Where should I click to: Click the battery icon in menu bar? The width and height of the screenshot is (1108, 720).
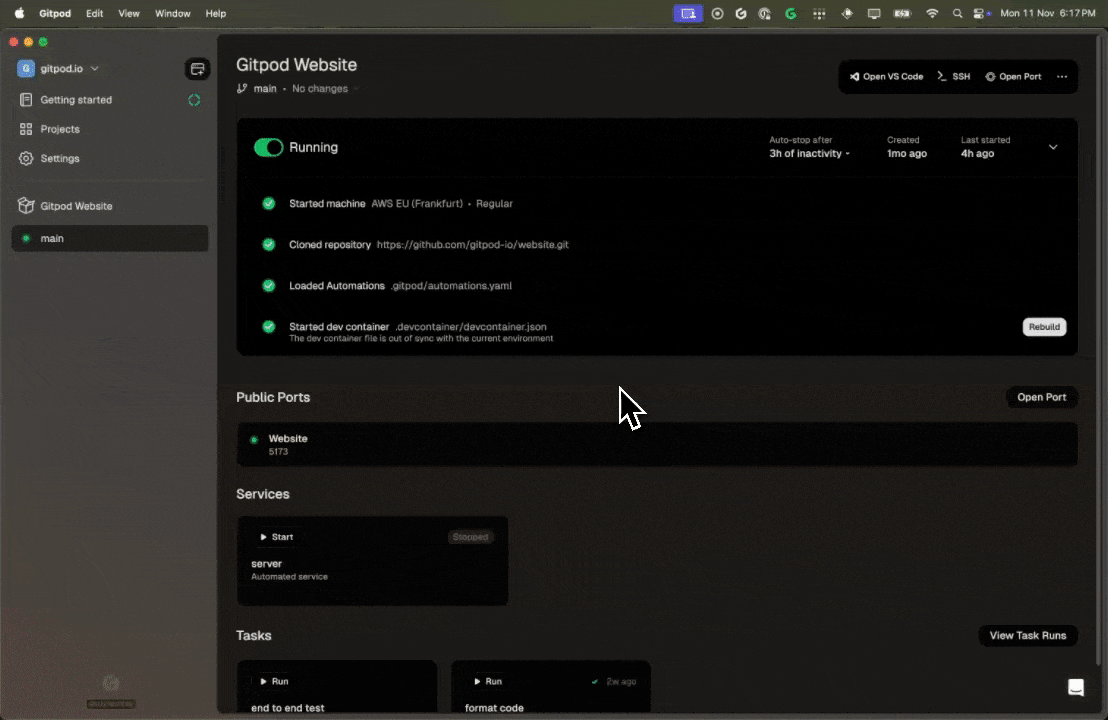[x=902, y=13]
